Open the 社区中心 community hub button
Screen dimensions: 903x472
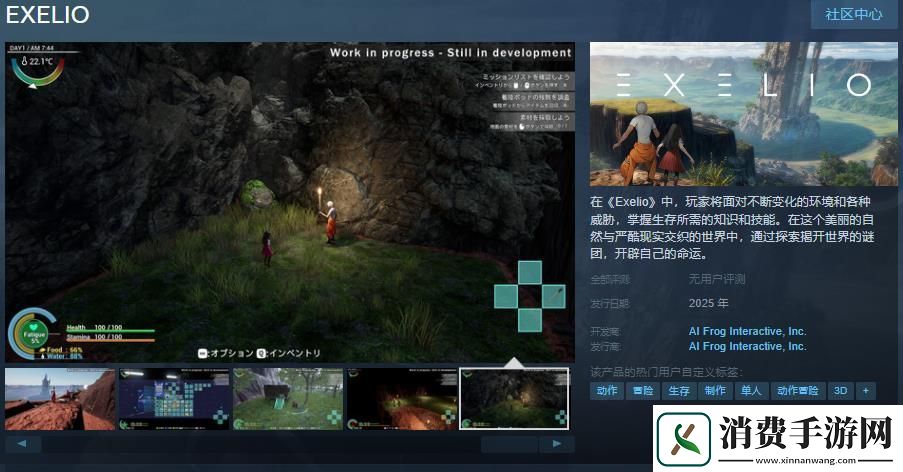854,14
